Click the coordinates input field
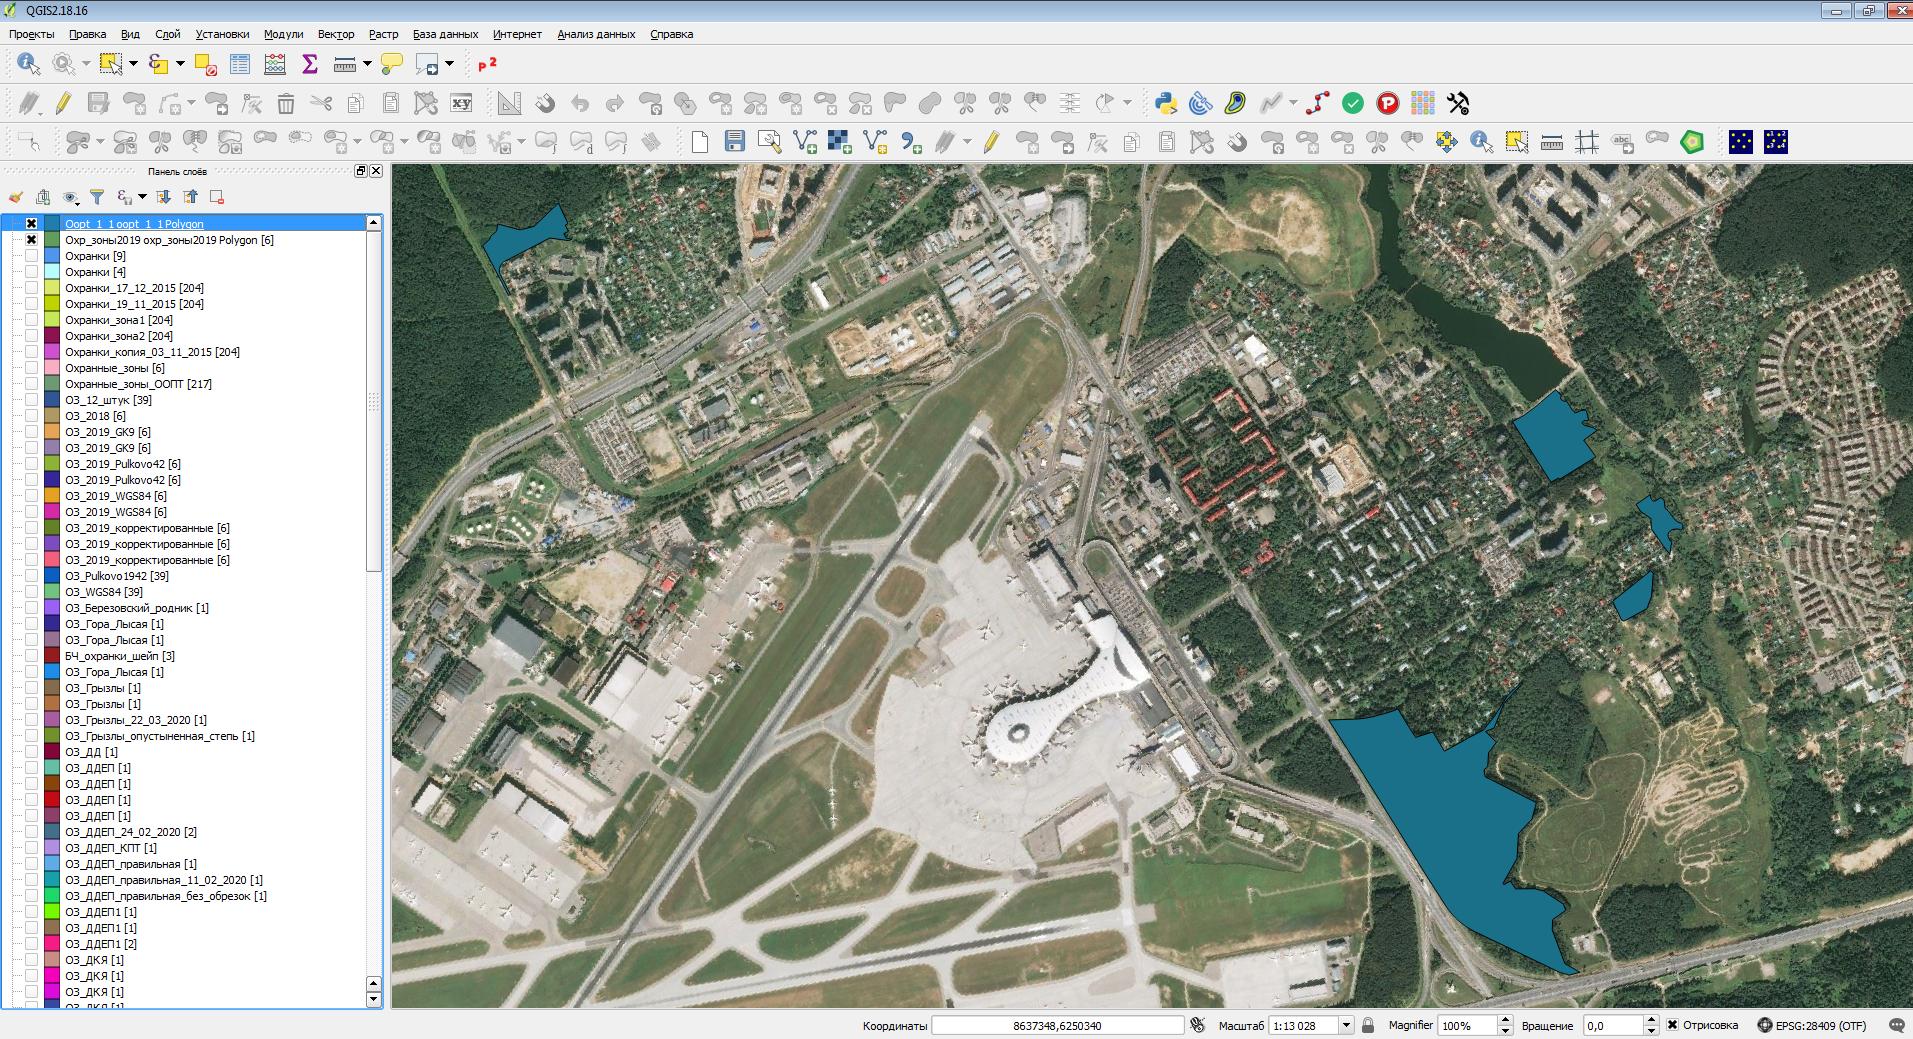The width and height of the screenshot is (1913, 1039). 1057,1025
